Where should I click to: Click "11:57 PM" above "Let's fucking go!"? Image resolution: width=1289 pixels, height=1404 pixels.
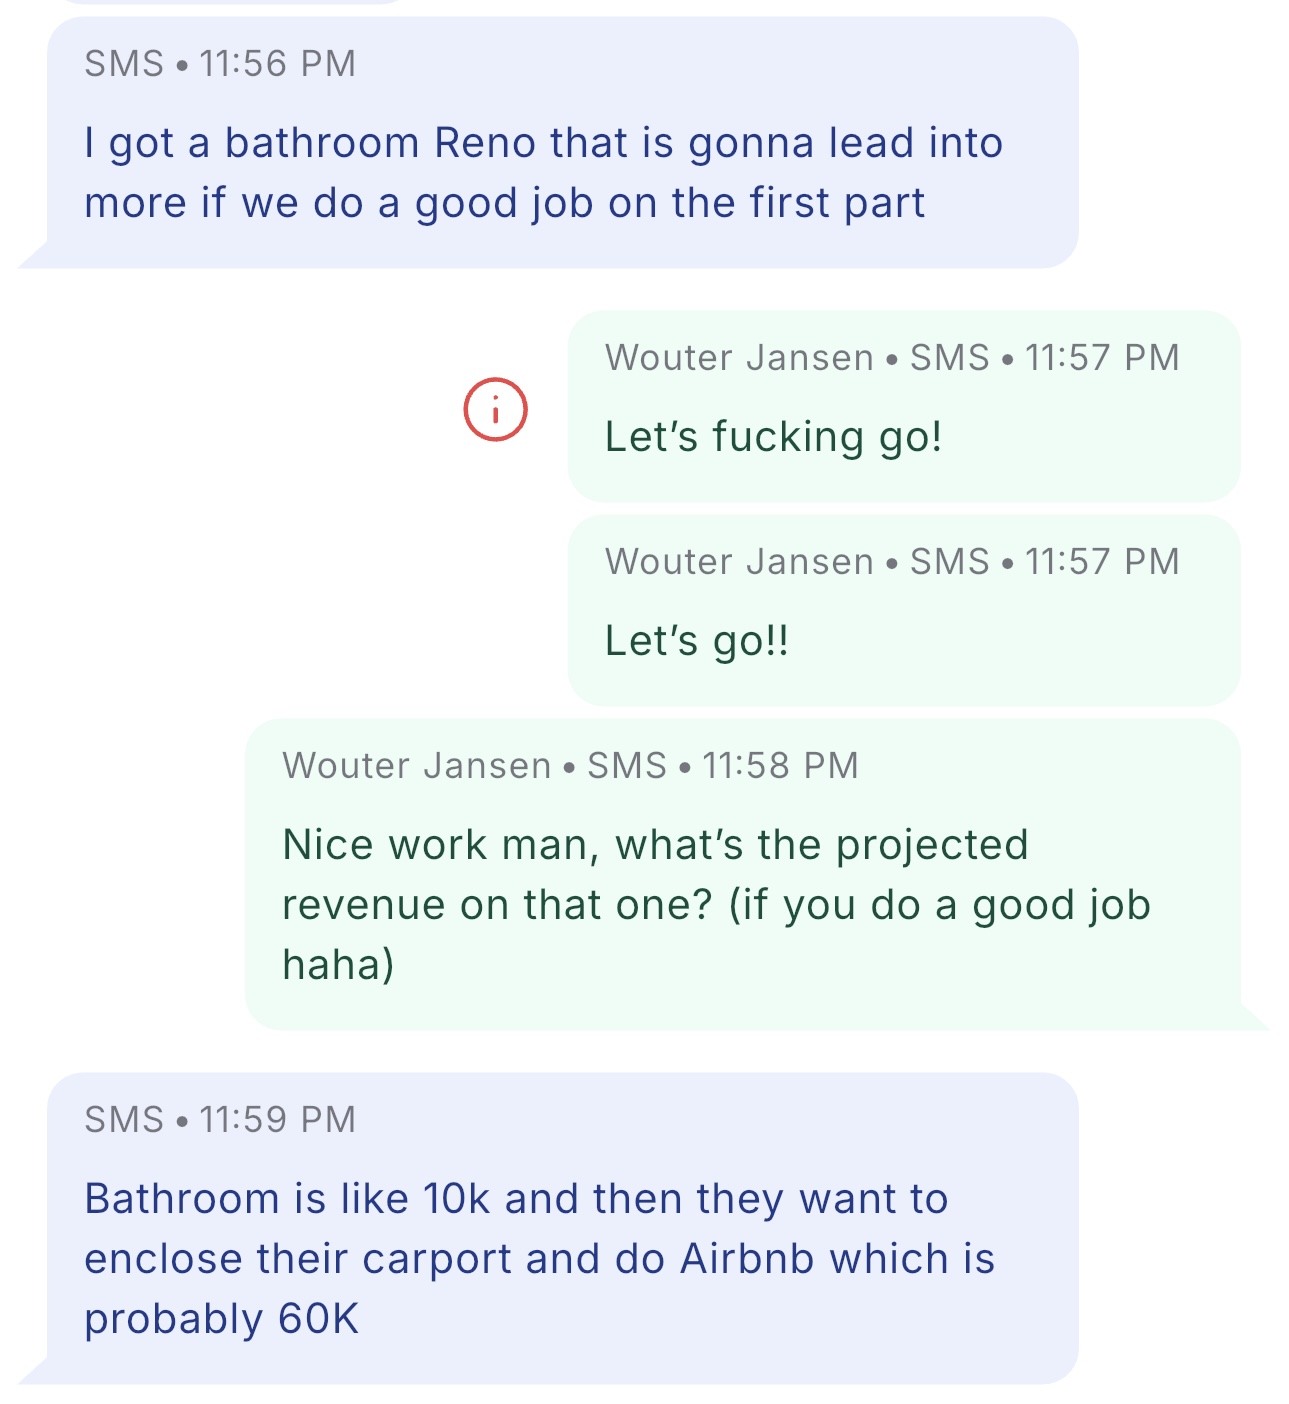1102,358
